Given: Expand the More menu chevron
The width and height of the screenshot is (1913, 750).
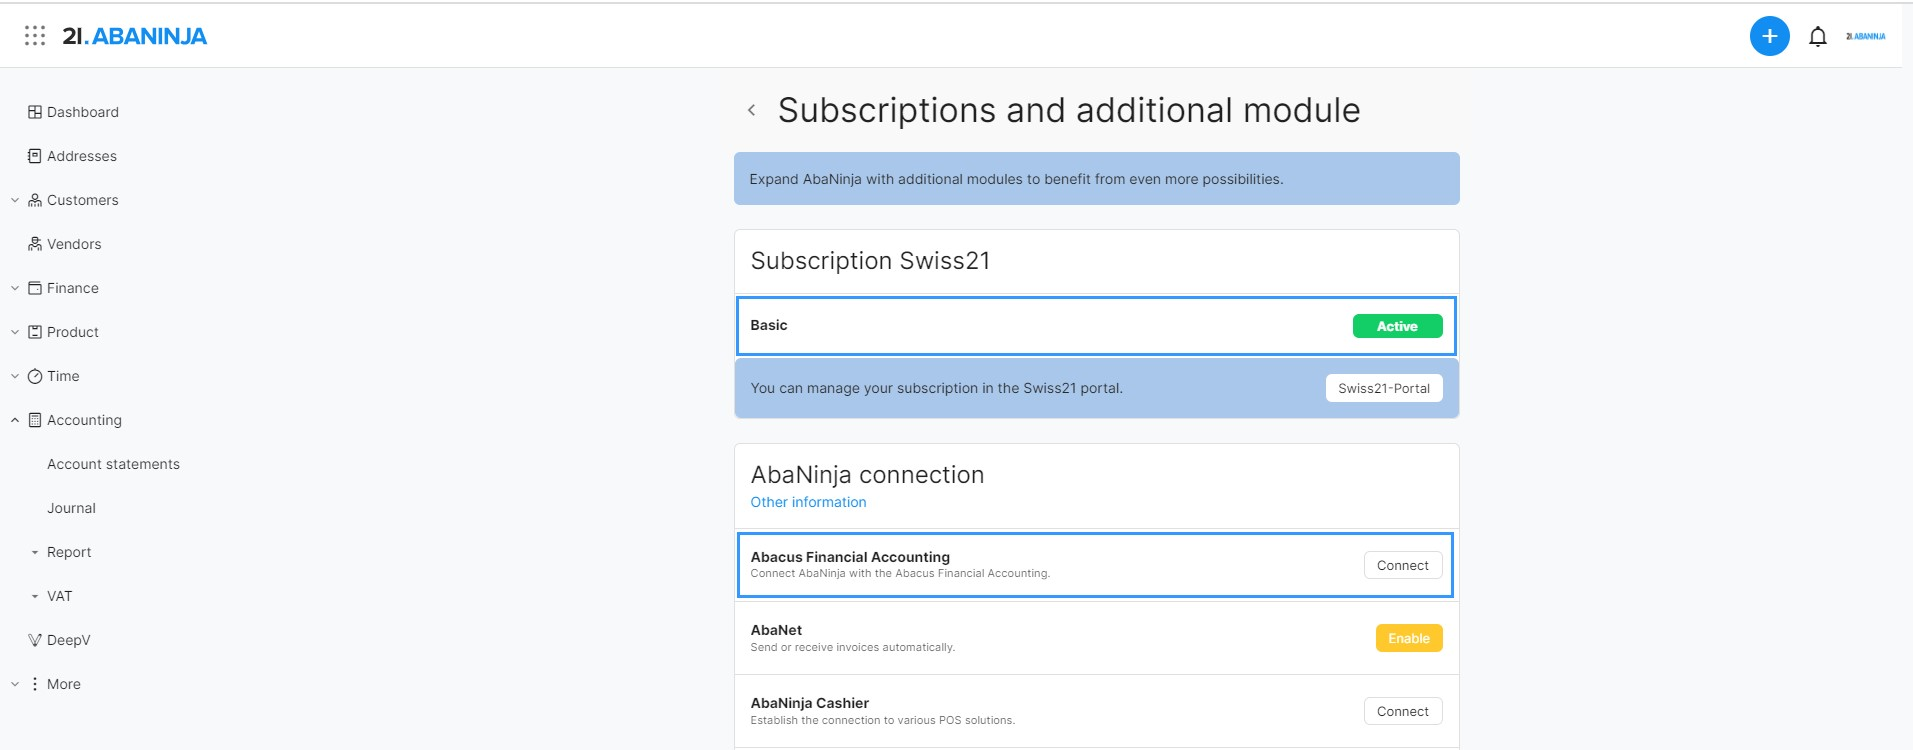Looking at the screenshot, I should [15, 684].
